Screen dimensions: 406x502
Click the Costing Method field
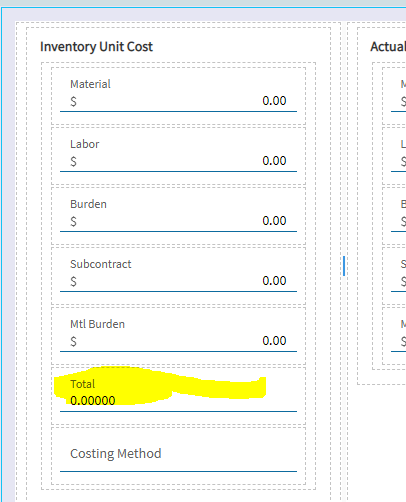point(178,454)
